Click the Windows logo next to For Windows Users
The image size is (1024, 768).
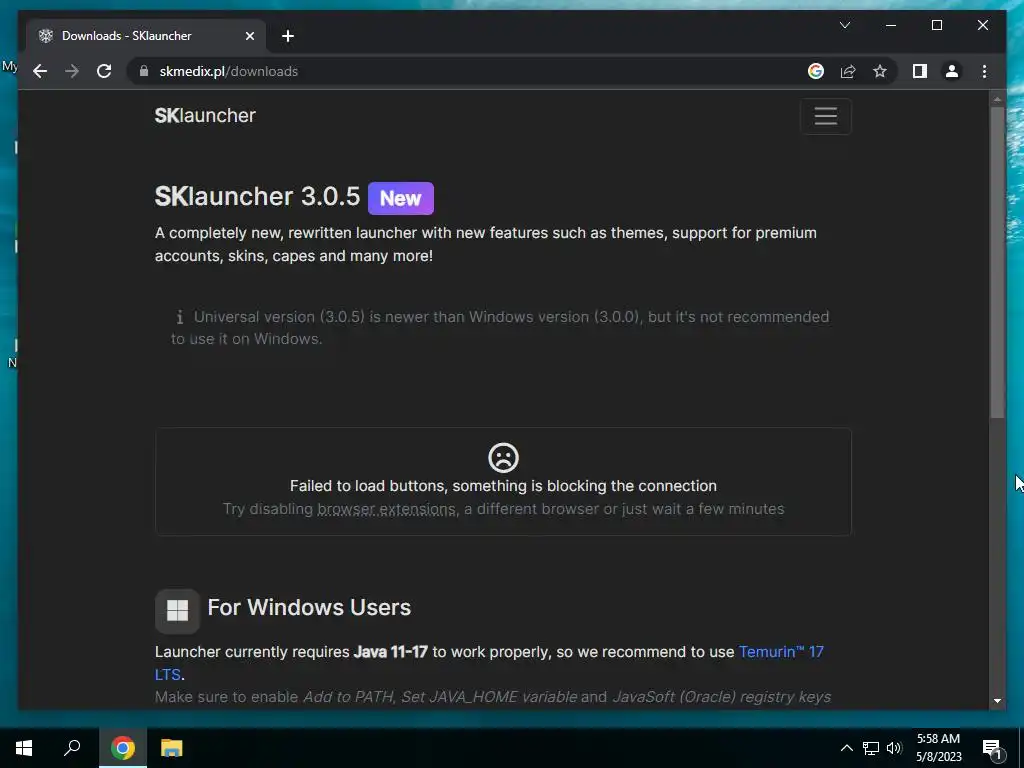pyautogui.click(x=177, y=611)
